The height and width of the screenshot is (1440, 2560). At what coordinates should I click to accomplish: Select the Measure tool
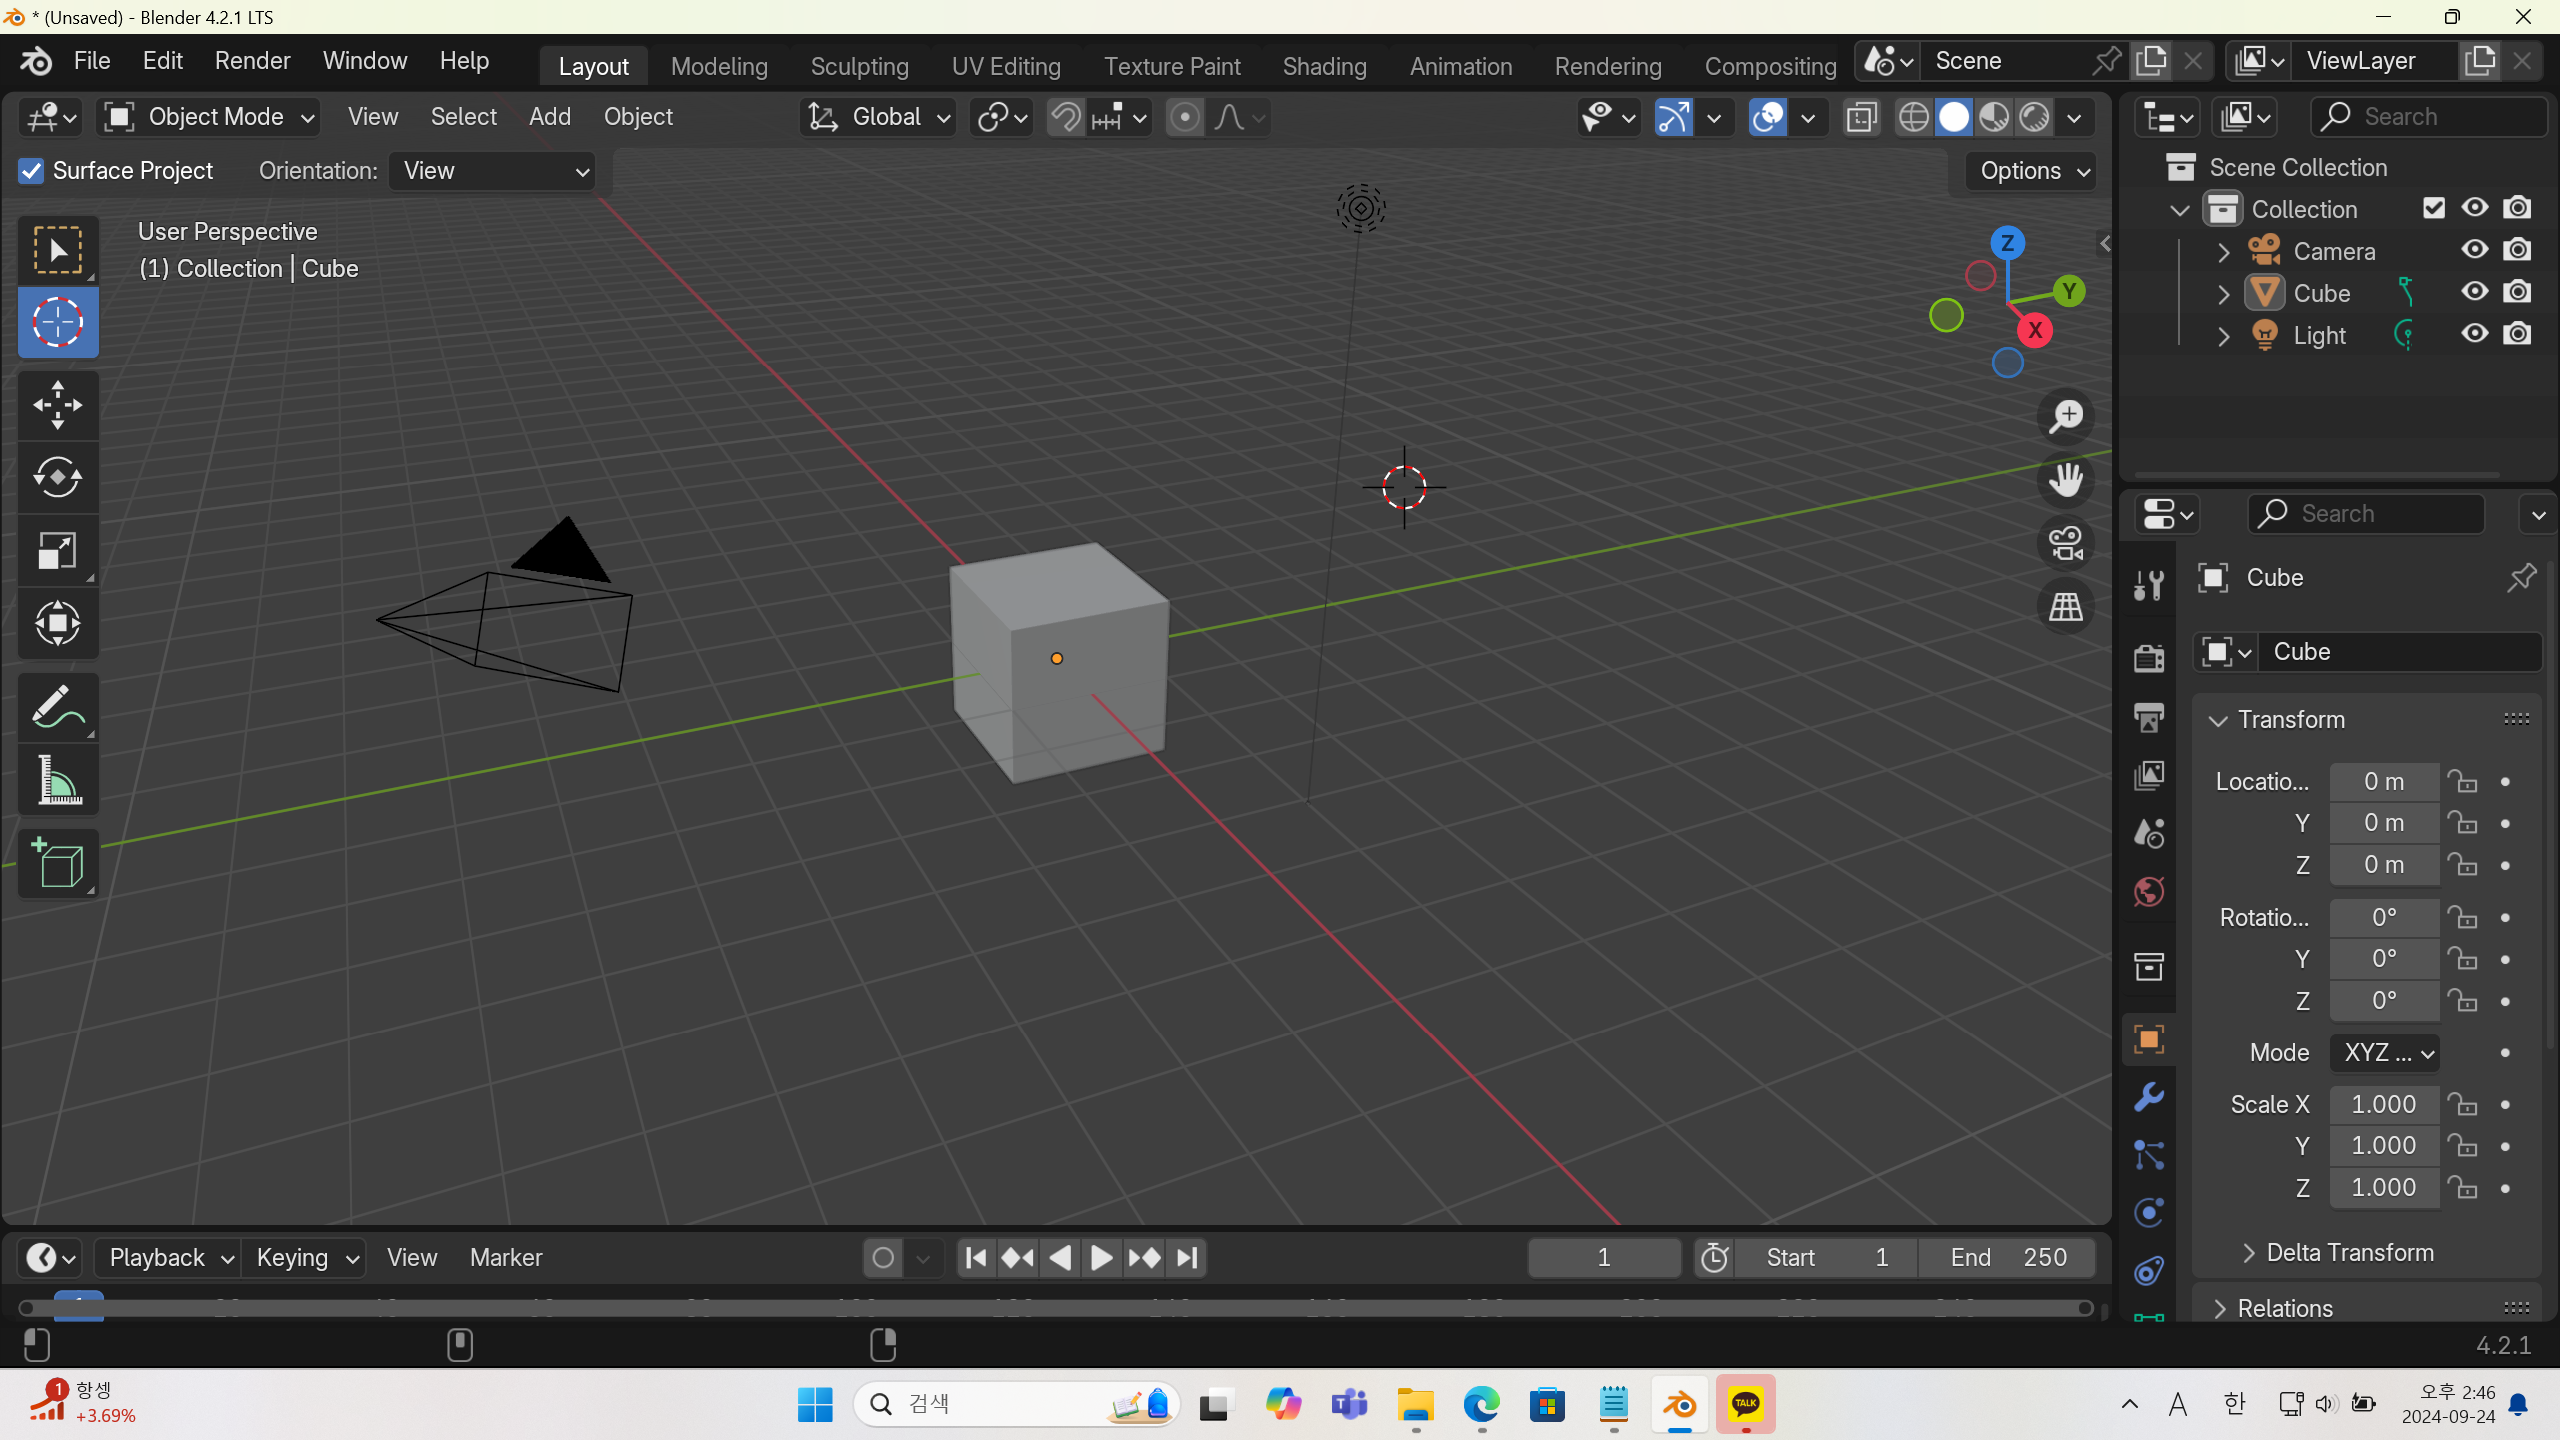[57, 780]
